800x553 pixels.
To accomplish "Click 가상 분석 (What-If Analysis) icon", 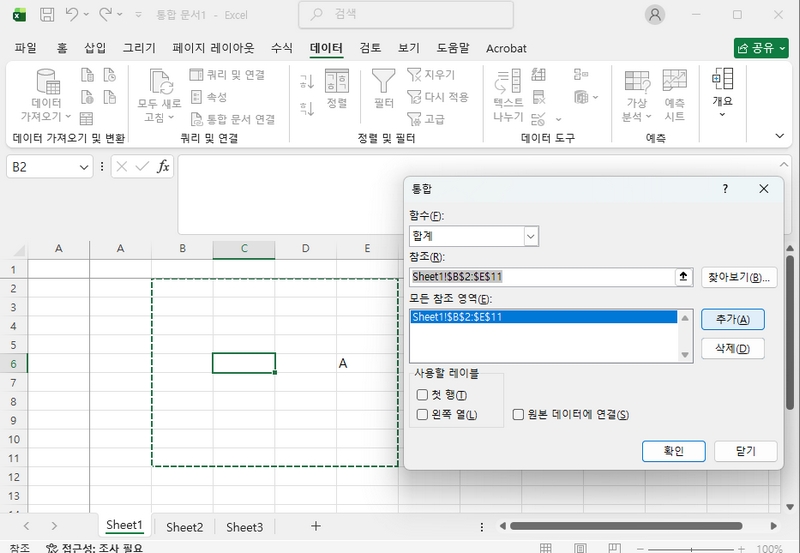I will point(637,95).
